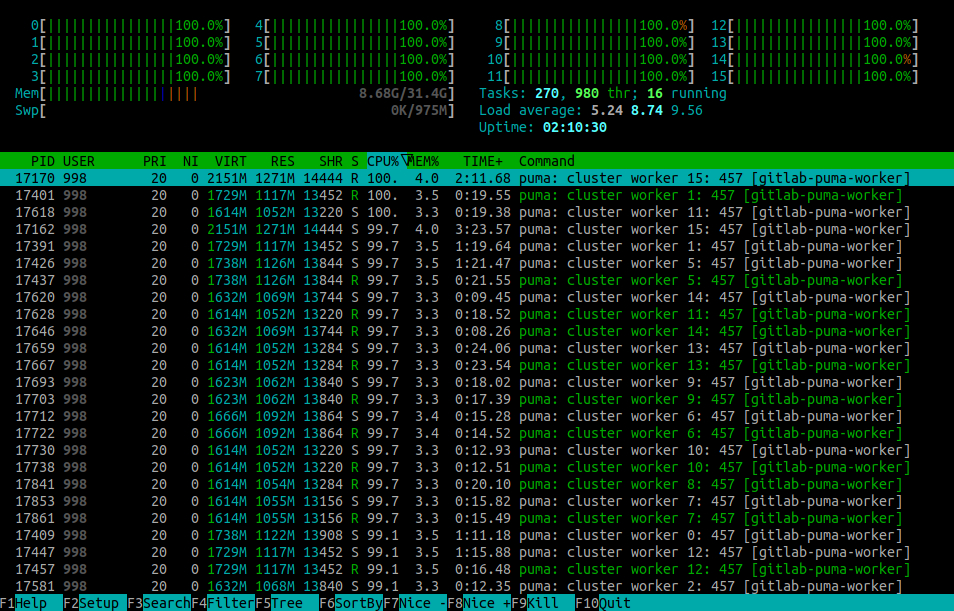This screenshot has width=954, height=611.
Task: Click F7 Nice - to lower niceness
Action: [414, 603]
